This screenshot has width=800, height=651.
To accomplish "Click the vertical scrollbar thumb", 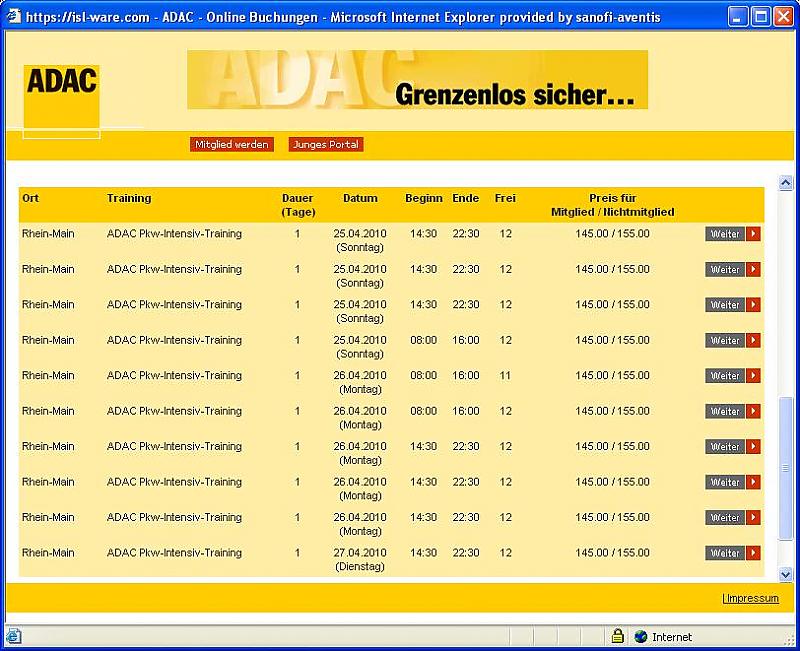I will point(785,466).
